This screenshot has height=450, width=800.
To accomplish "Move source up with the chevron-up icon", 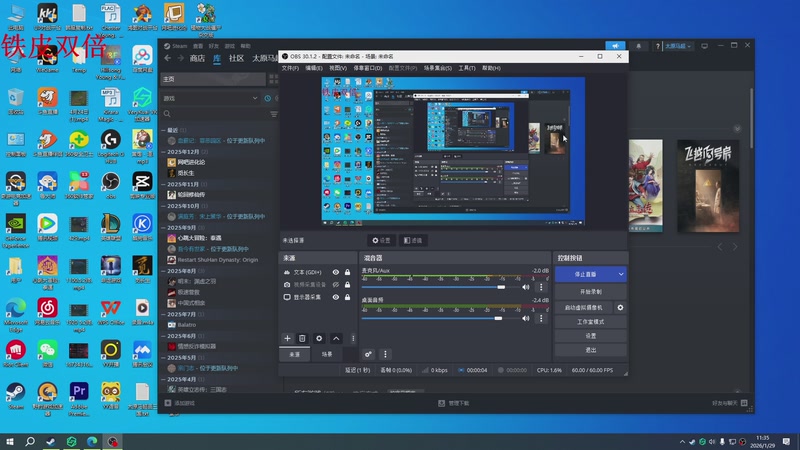I will pyautogui.click(x=336, y=338).
